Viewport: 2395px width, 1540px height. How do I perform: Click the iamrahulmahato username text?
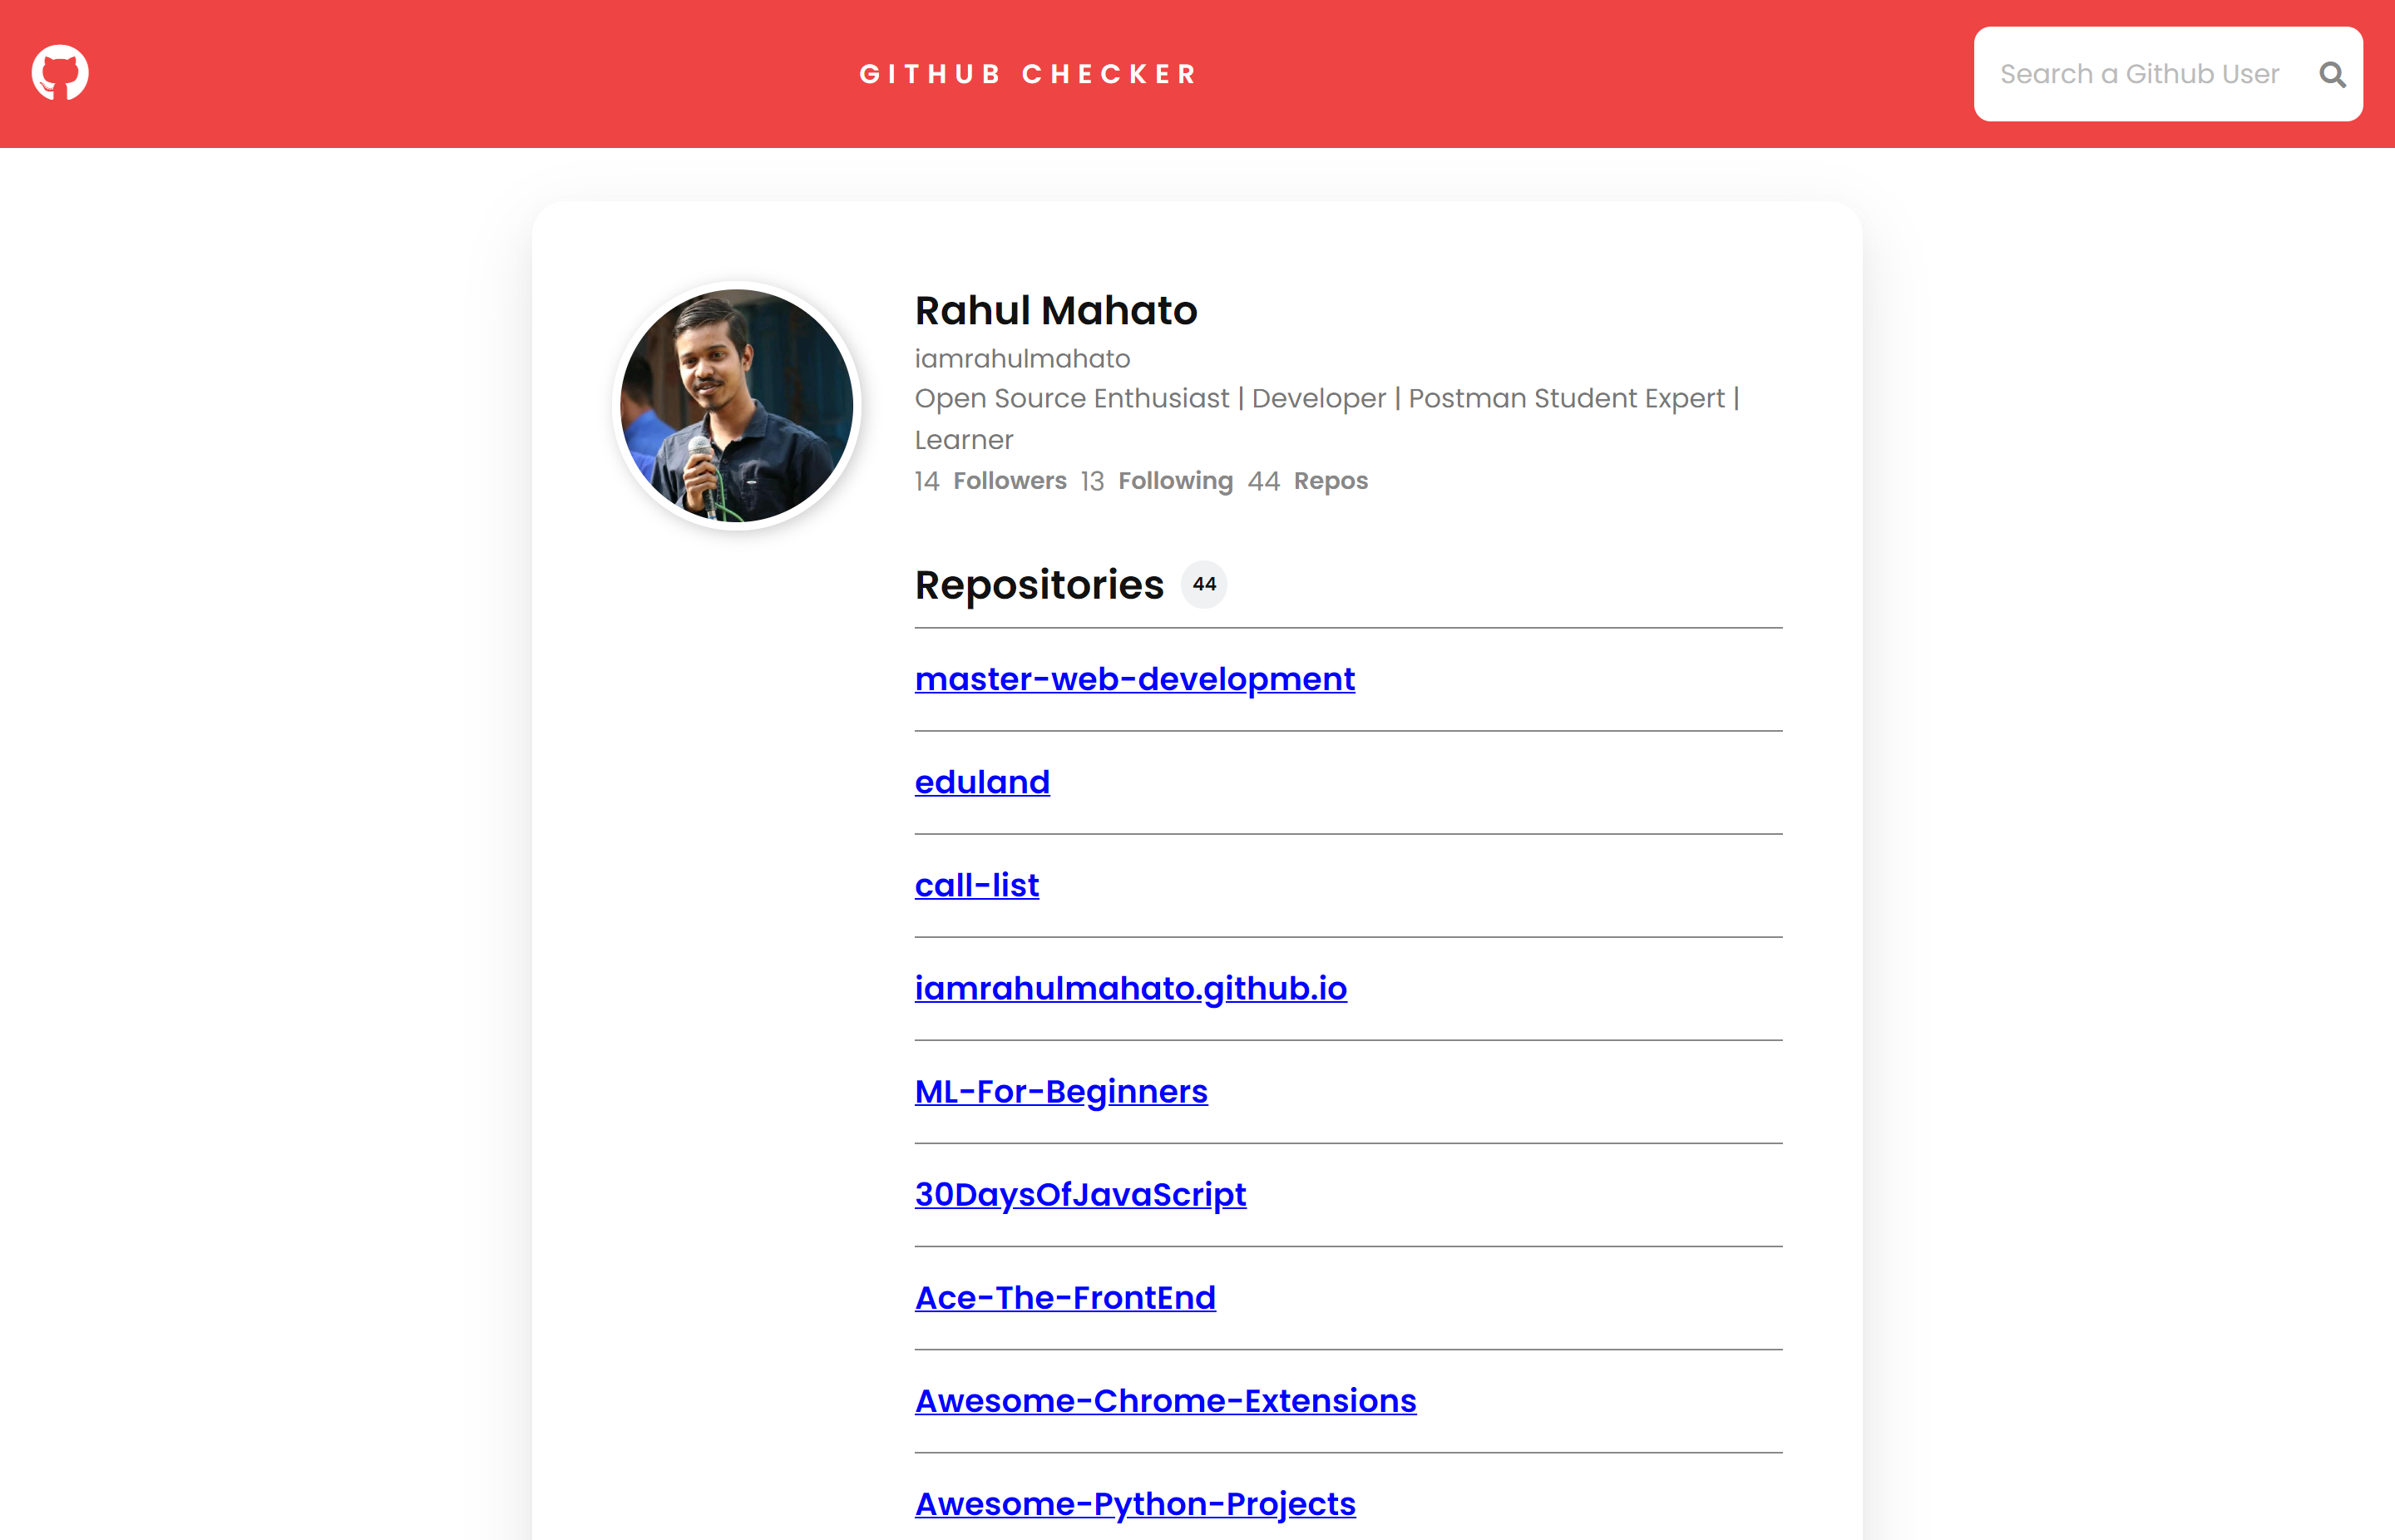coord(1022,358)
